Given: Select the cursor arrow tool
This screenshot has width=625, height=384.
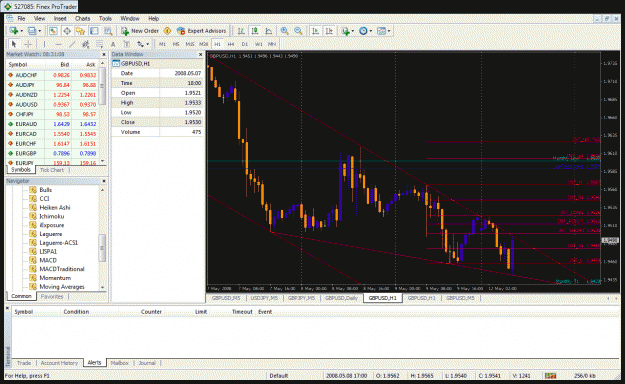Looking at the screenshot, I should coord(14,44).
